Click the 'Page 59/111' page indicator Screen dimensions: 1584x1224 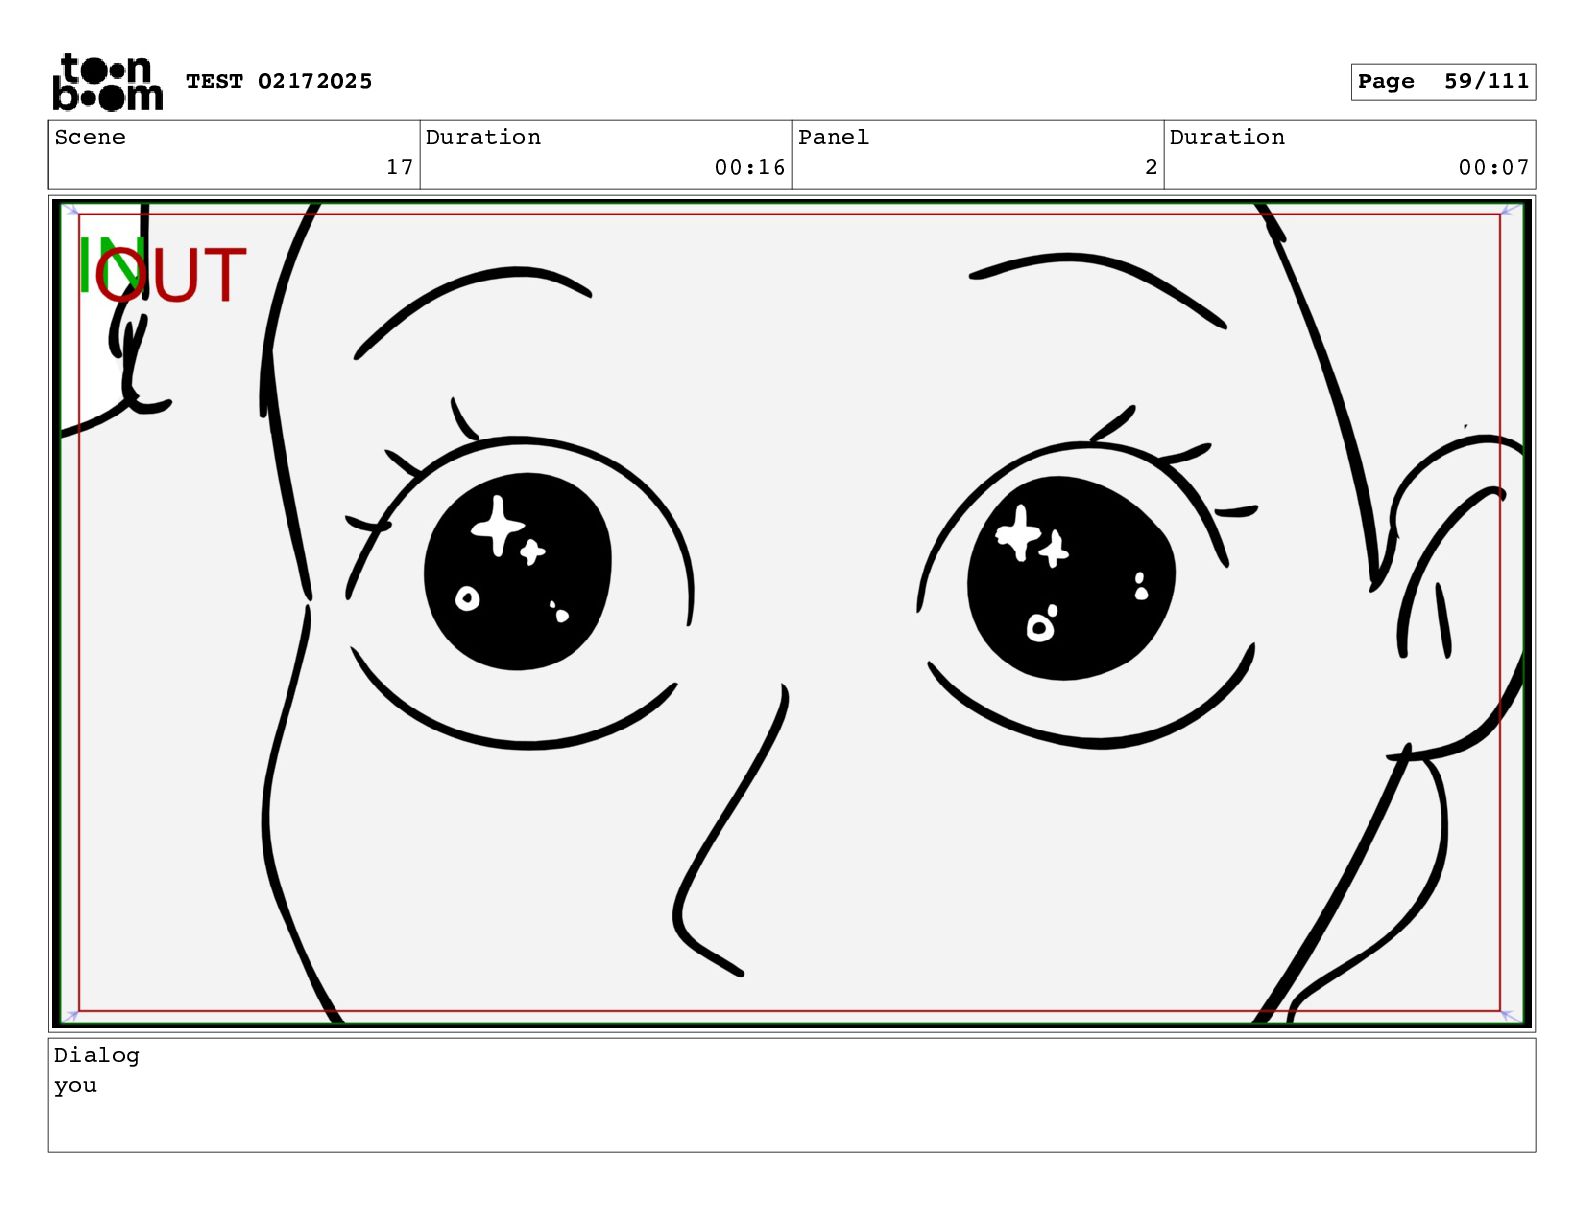[x=1443, y=82]
